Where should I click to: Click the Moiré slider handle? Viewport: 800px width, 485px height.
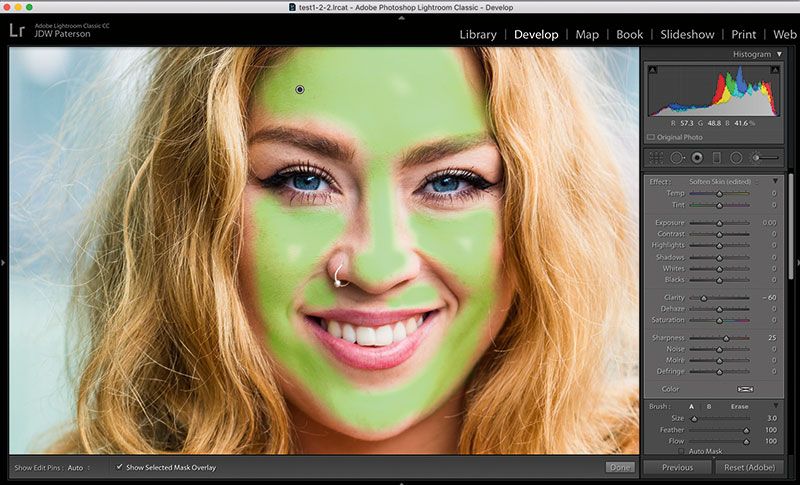pyautogui.click(x=719, y=361)
